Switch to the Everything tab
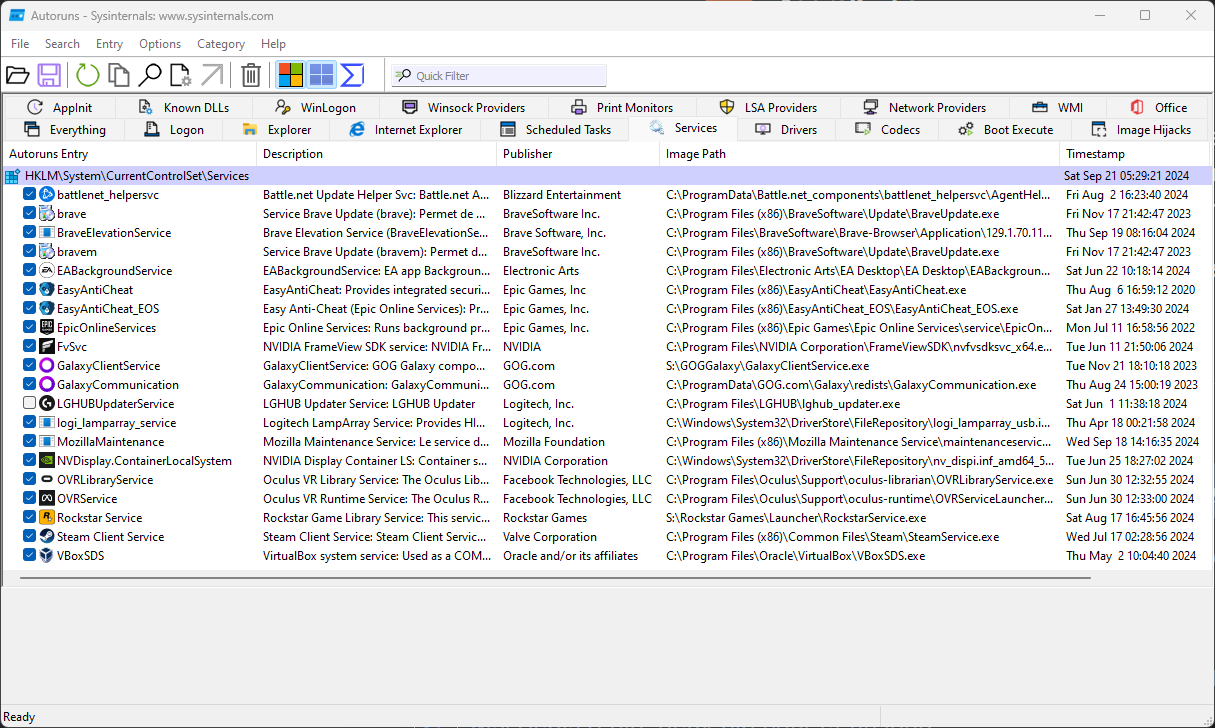Viewport: 1215px width, 728px height. pyautogui.click(x=64, y=130)
